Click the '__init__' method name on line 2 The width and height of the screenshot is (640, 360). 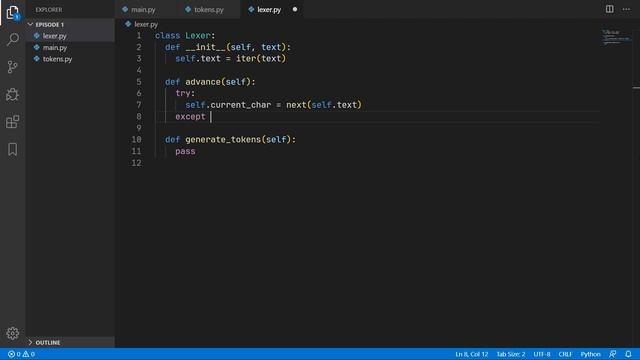tap(205, 47)
